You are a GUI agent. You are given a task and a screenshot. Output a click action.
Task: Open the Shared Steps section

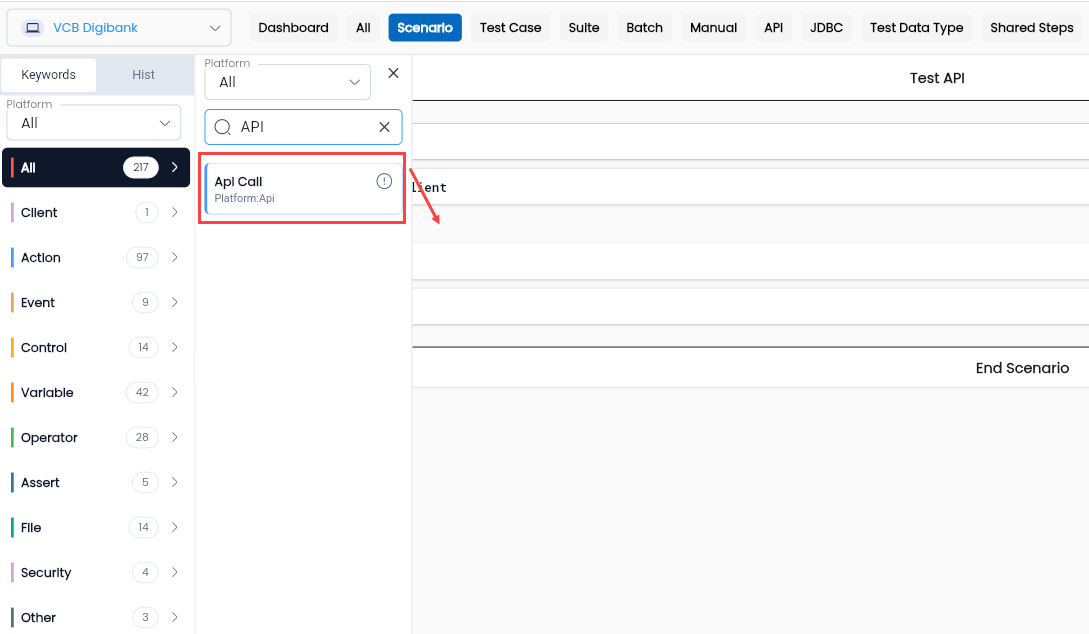(1031, 28)
